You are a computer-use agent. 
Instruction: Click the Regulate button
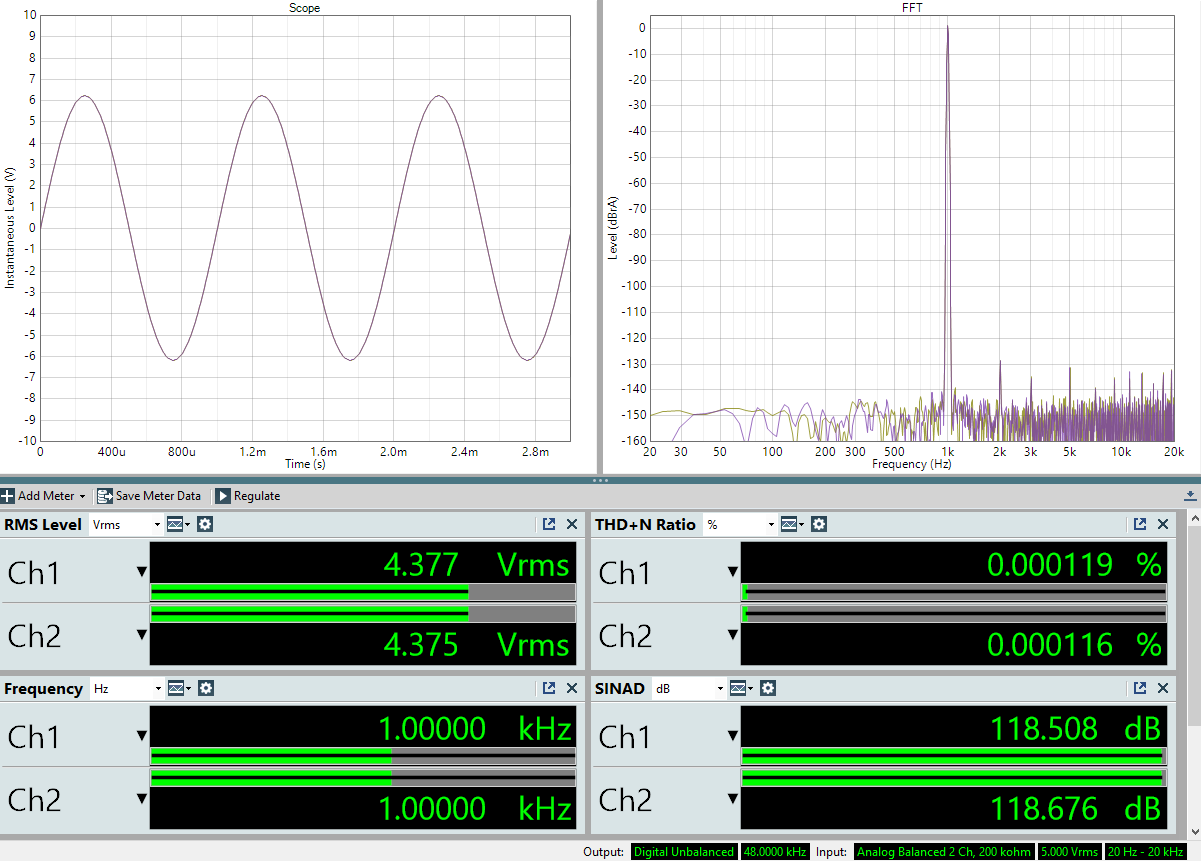[247, 496]
